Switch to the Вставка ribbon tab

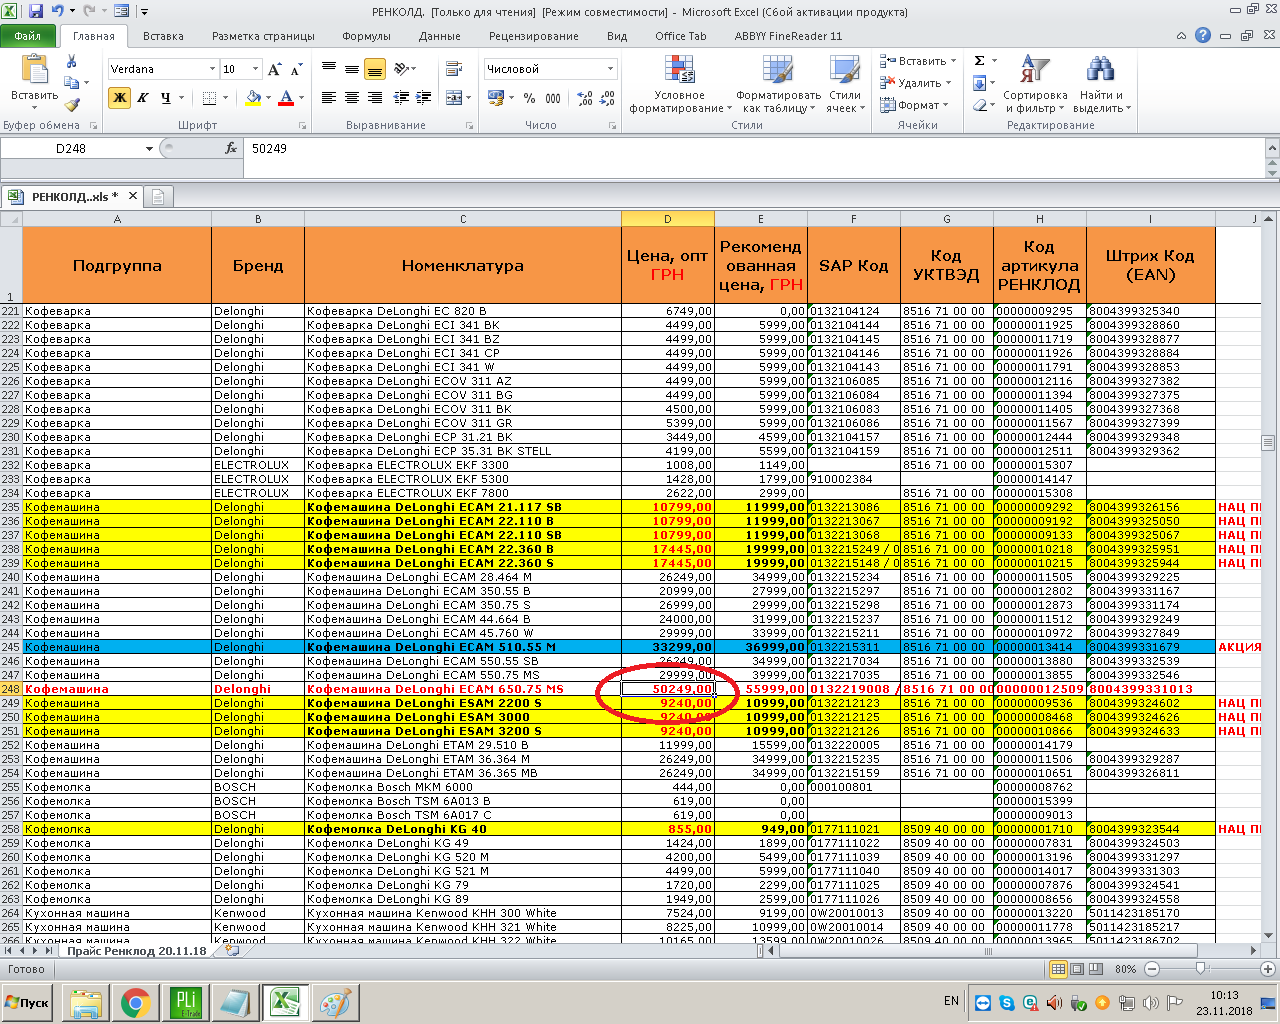pos(163,36)
